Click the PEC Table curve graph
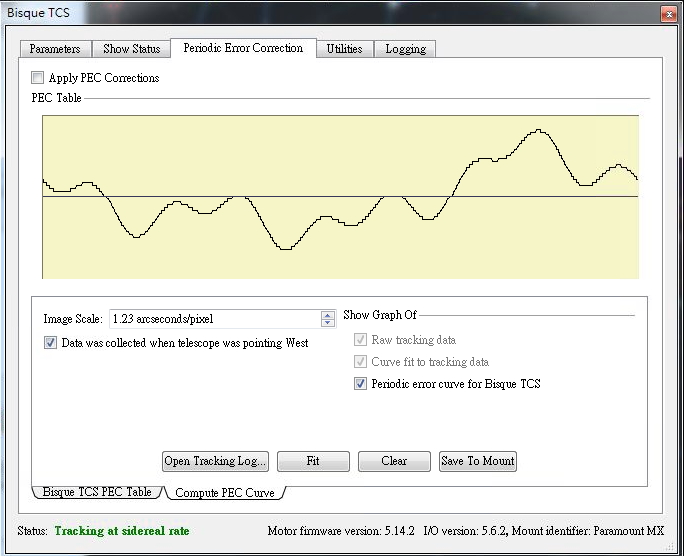 pyautogui.click(x=341, y=197)
